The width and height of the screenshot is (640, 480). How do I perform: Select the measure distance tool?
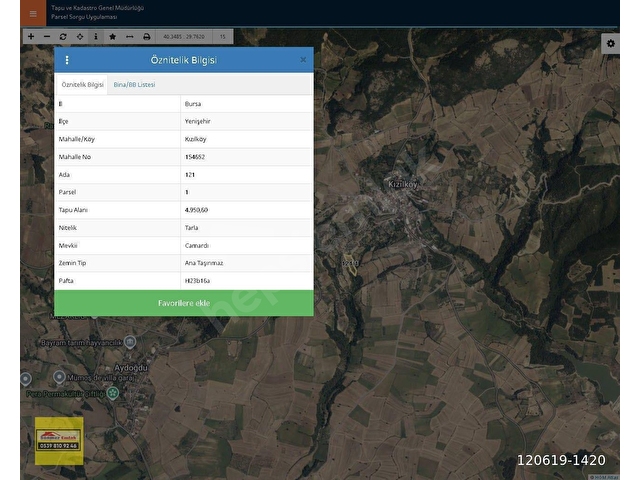coord(129,37)
